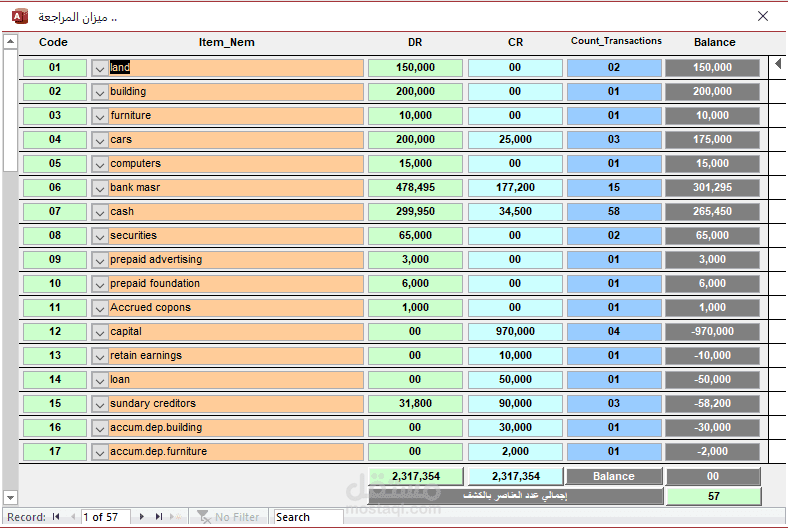Screen dimensions: 788x528
Task: Expand the capital item dropdown
Action: 100,332
